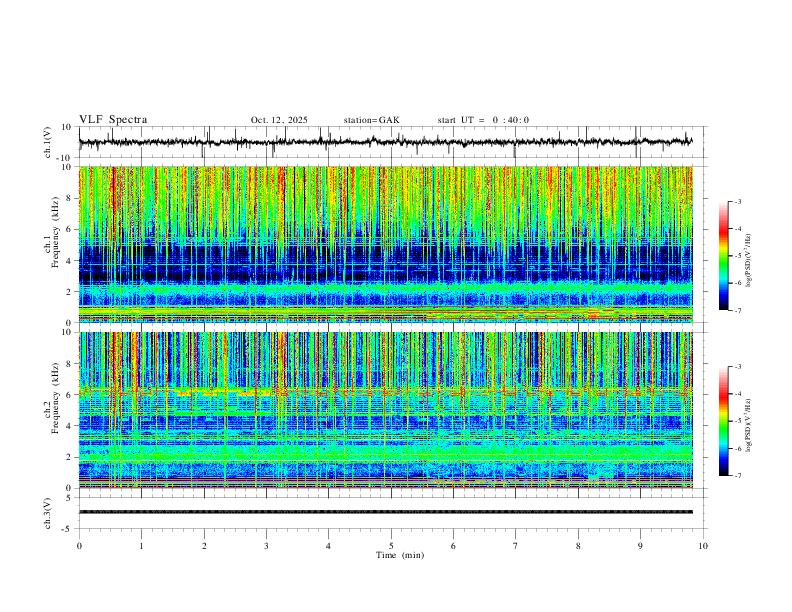Click the ch.3(V) axis label

pyautogui.click(x=48, y=514)
